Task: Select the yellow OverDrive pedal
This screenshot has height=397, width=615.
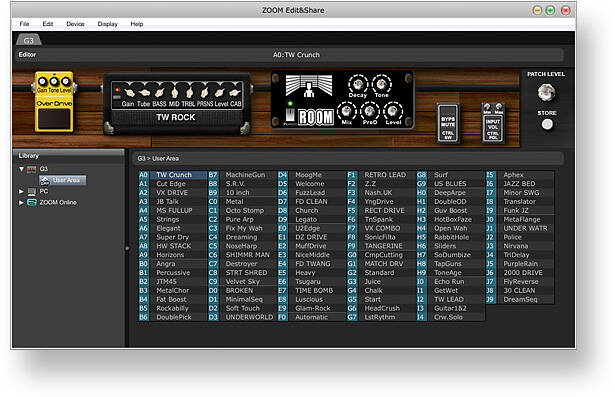Action: pyautogui.click(x=54, y=101)
